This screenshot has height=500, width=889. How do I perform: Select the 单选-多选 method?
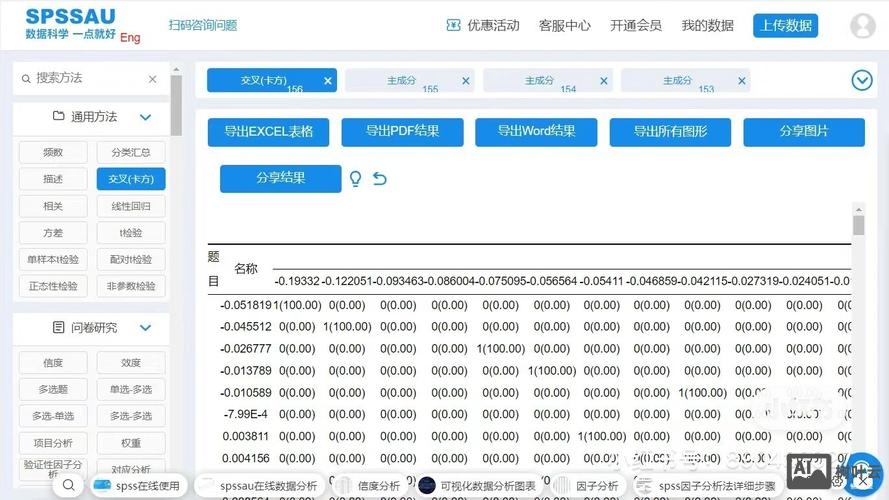tap(131, 389)
